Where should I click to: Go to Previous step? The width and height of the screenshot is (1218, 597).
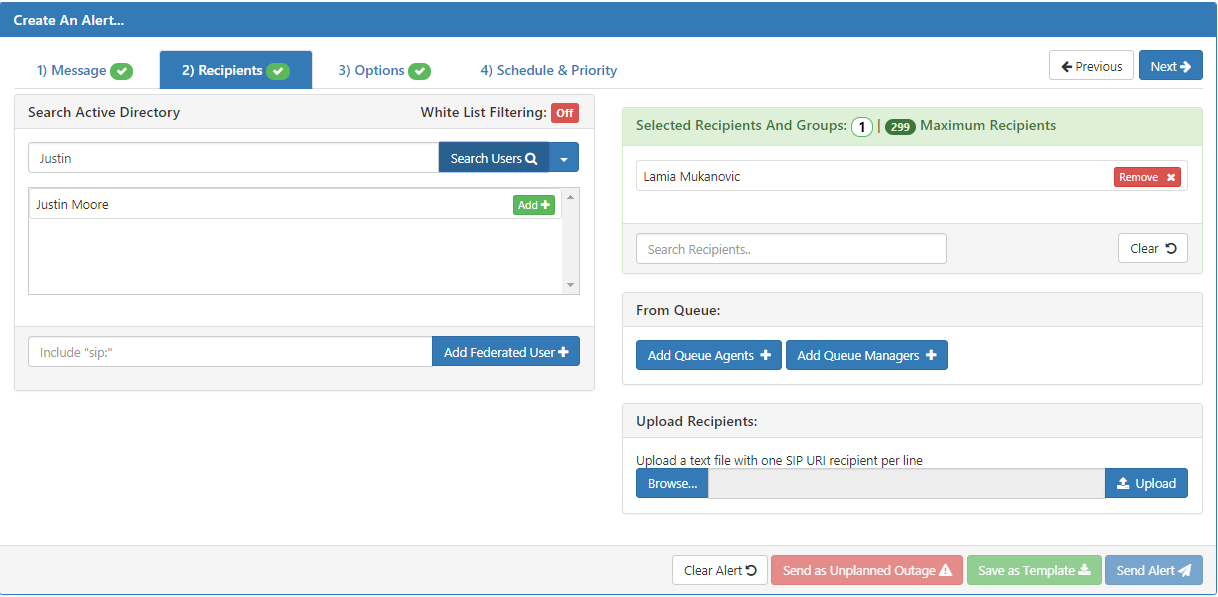[1091, 66]
